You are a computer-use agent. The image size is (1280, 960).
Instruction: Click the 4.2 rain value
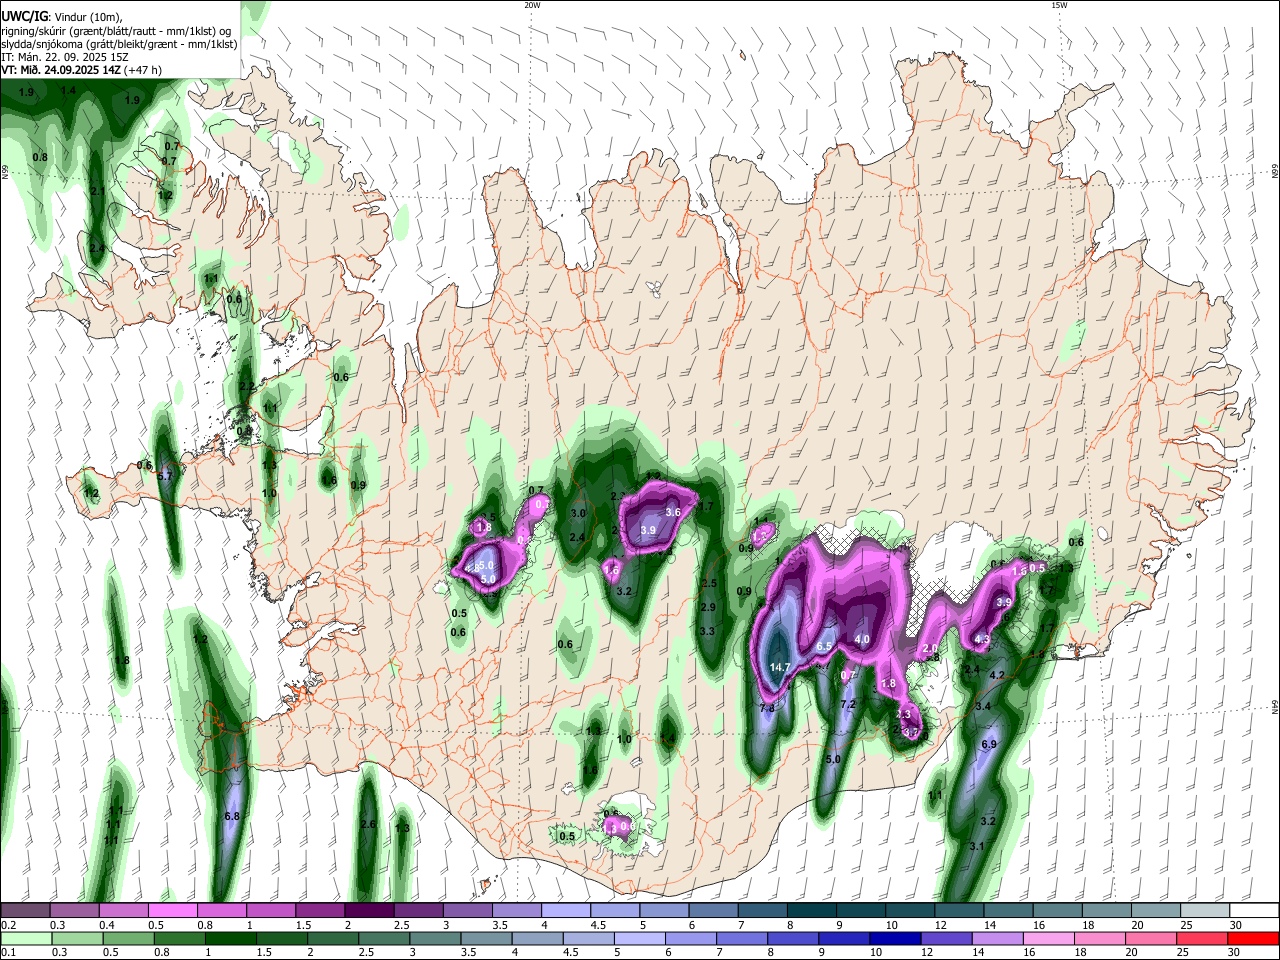click(996, 676)
